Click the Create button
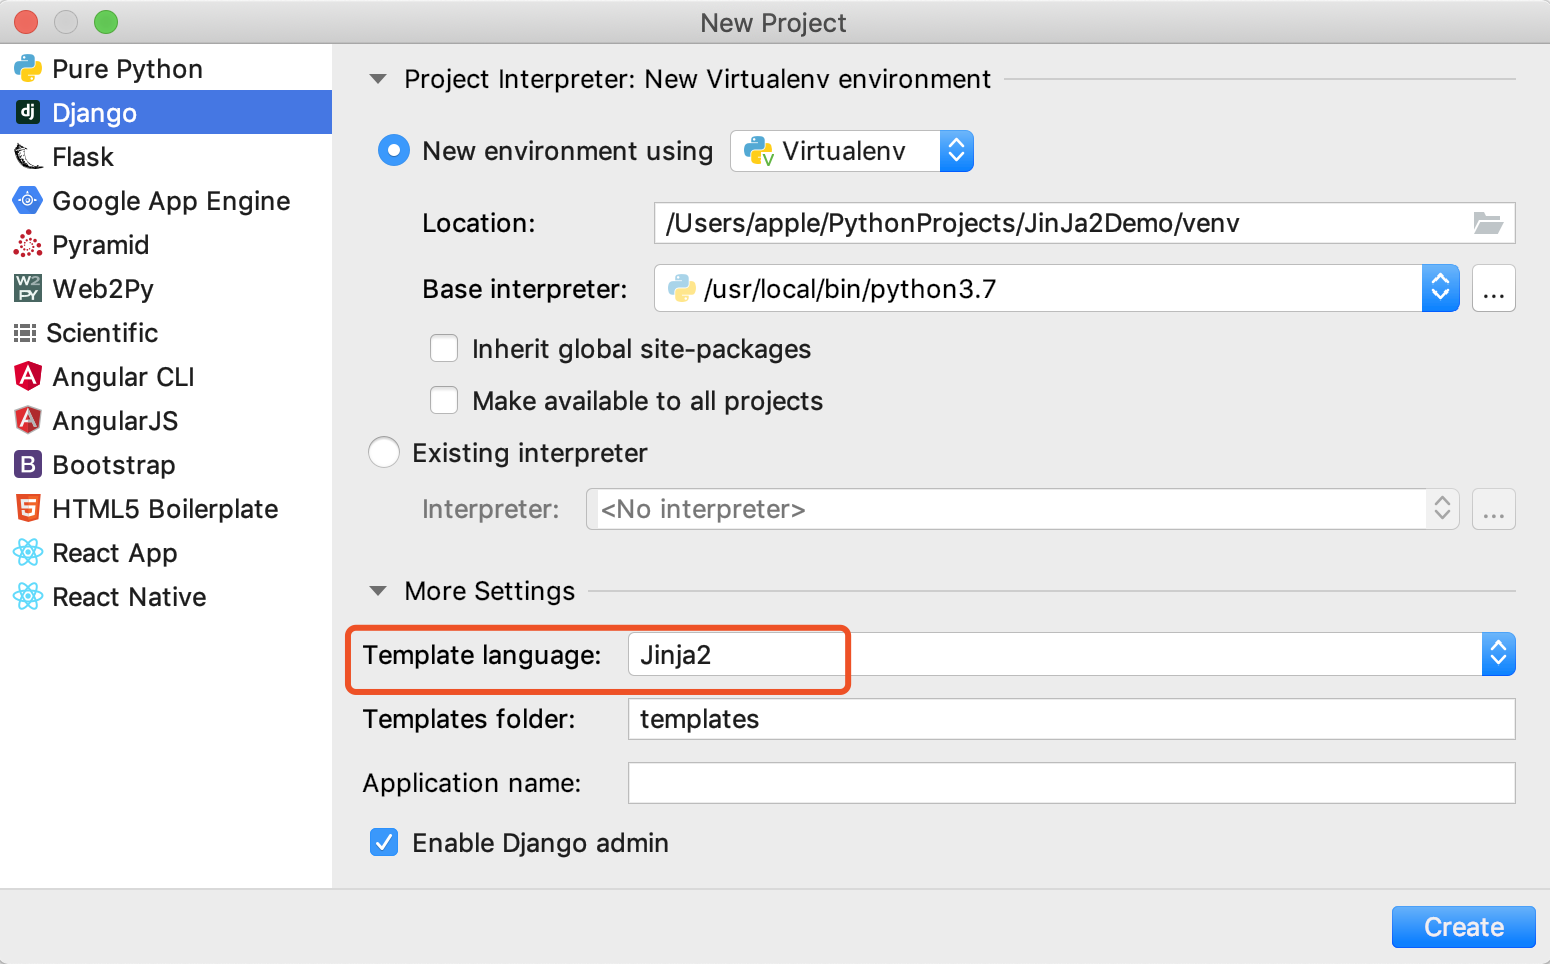 (x=1463, y=927)
